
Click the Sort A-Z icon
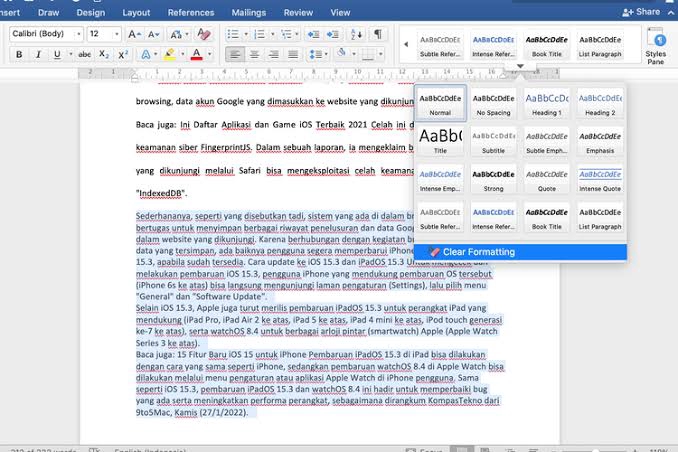coord(356,34)
